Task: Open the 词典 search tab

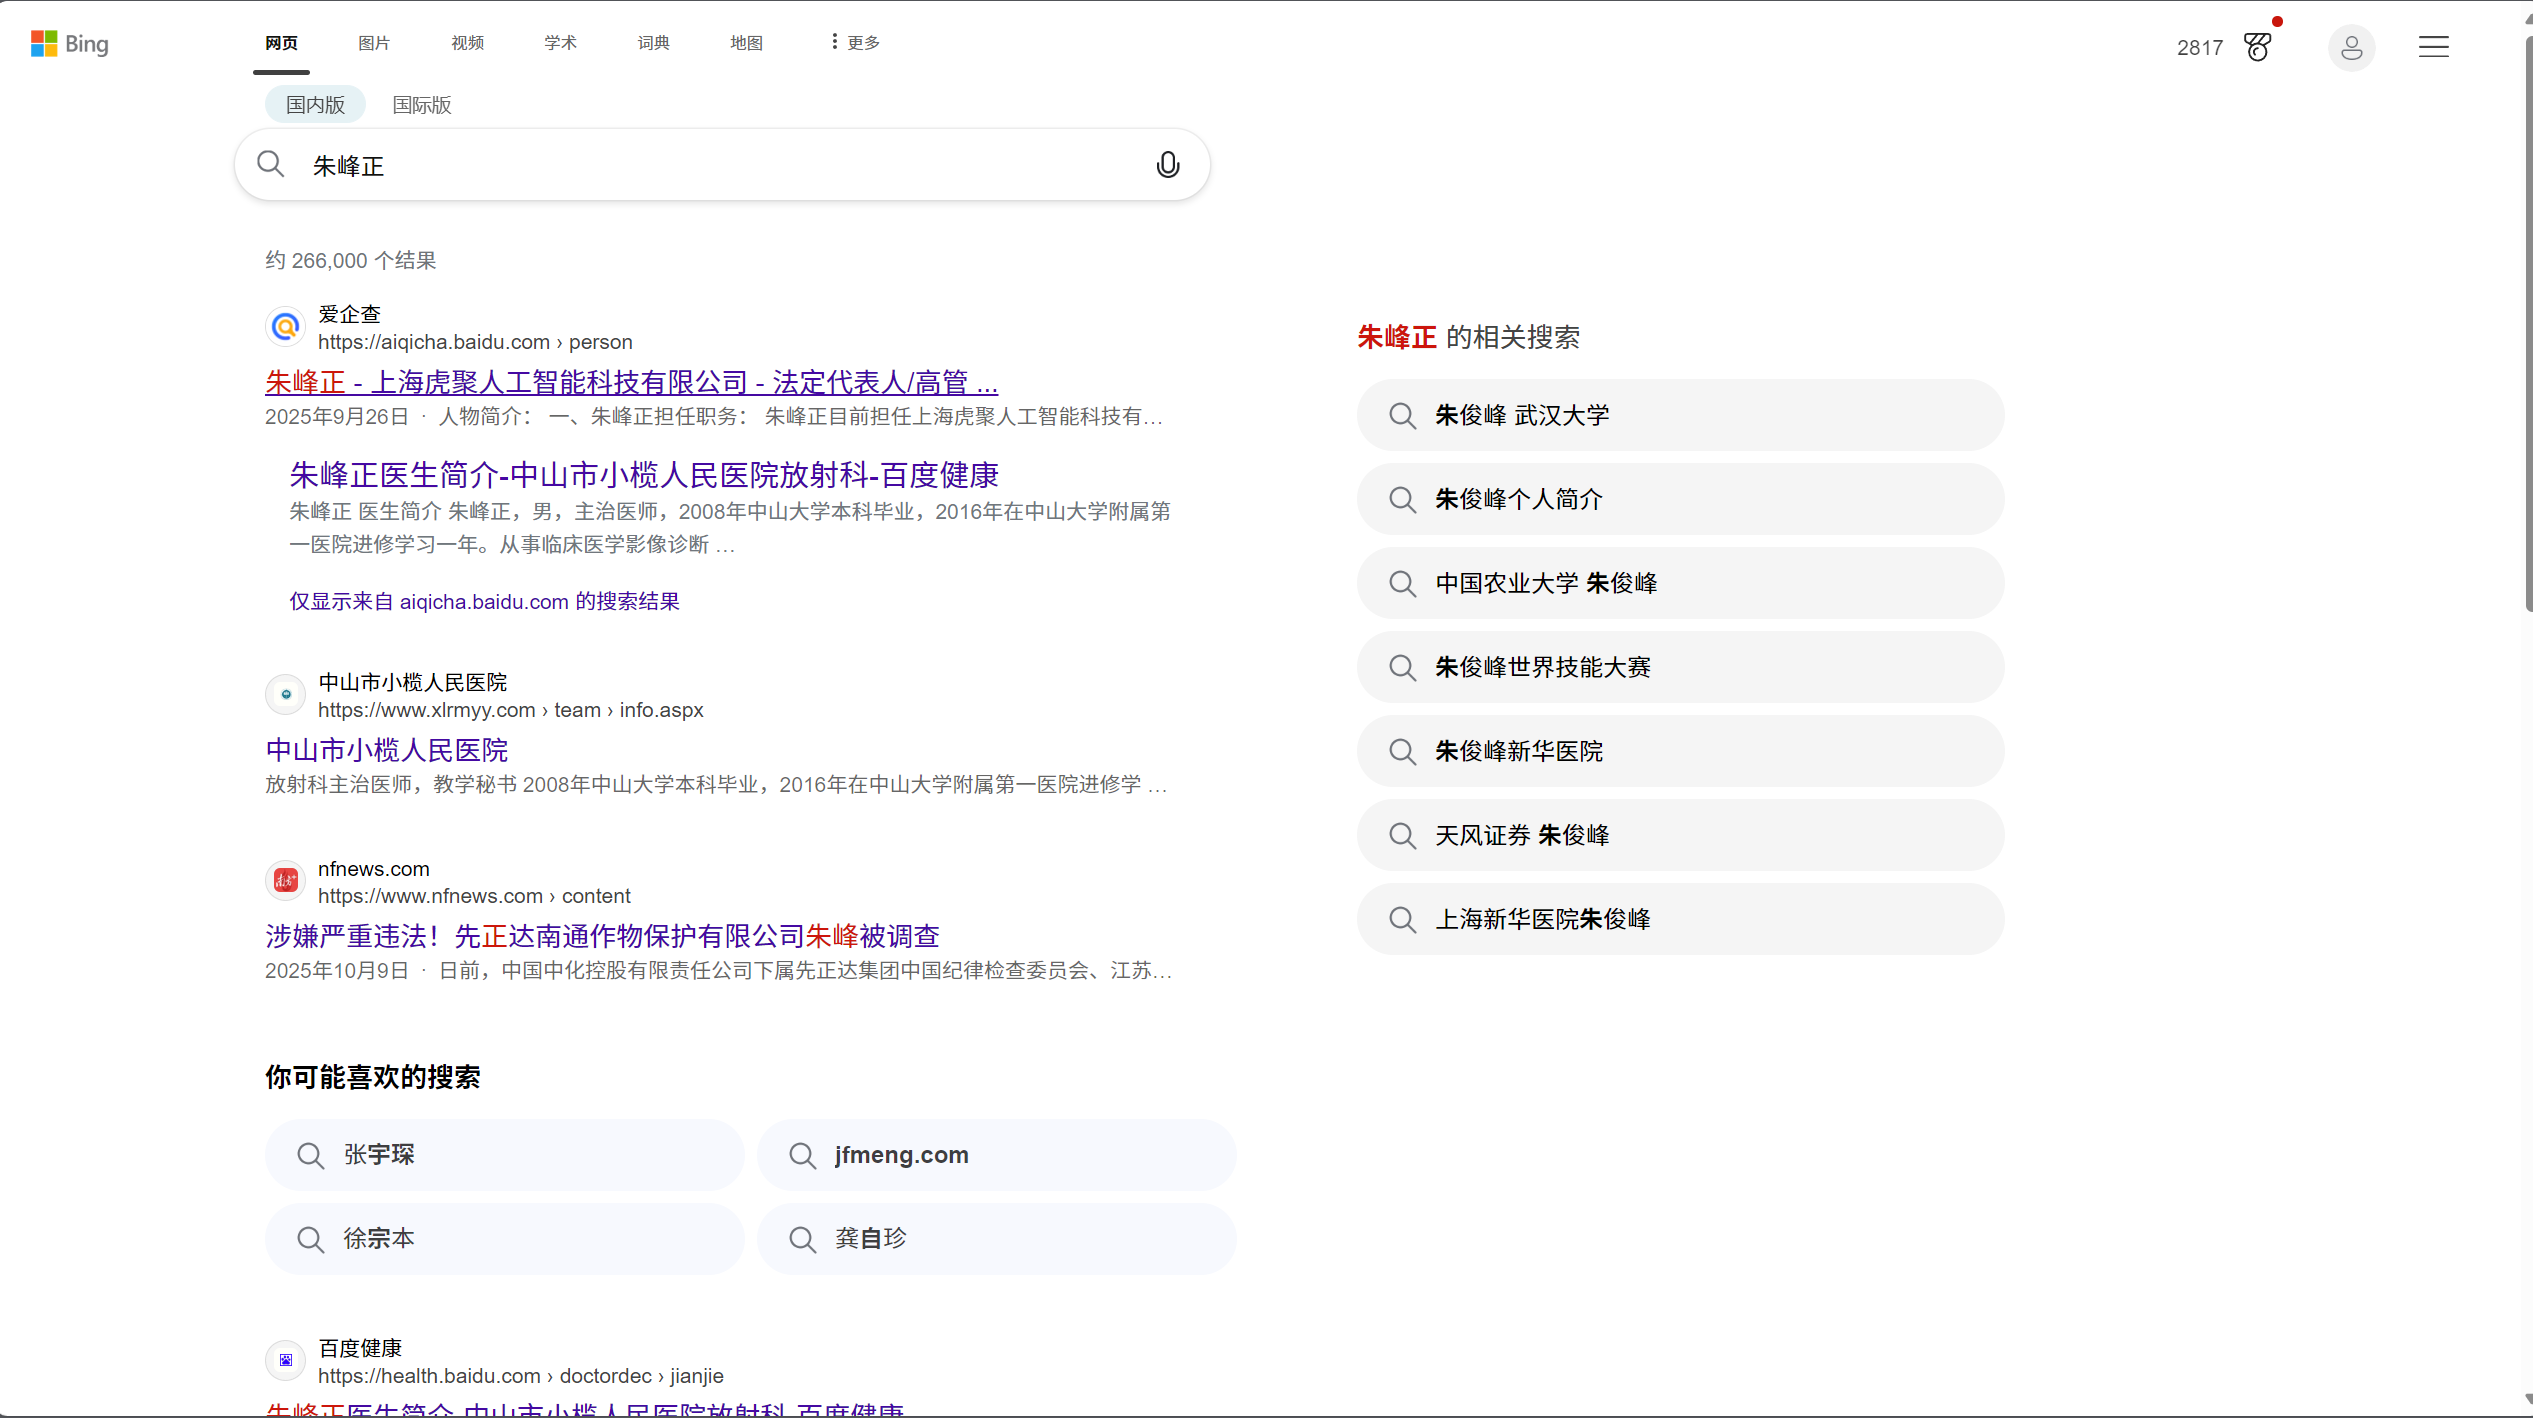Action: coord(653,42)
